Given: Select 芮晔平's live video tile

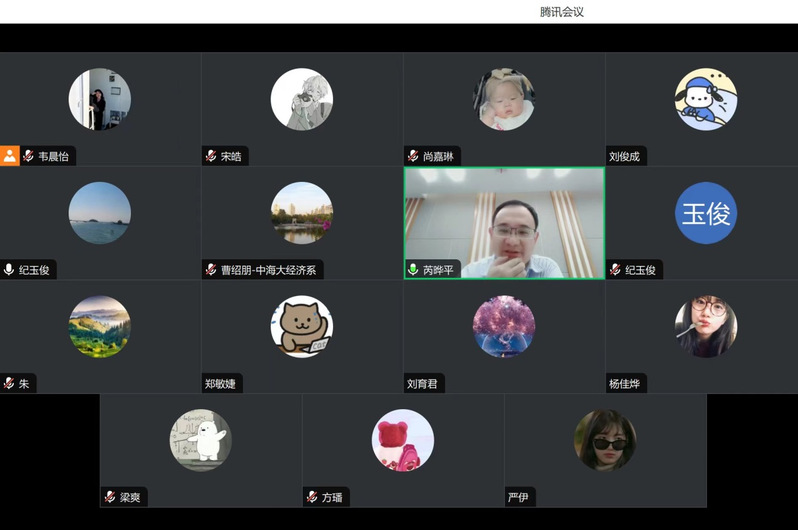Looking at the screenshot, I should (x=504, y=222).
